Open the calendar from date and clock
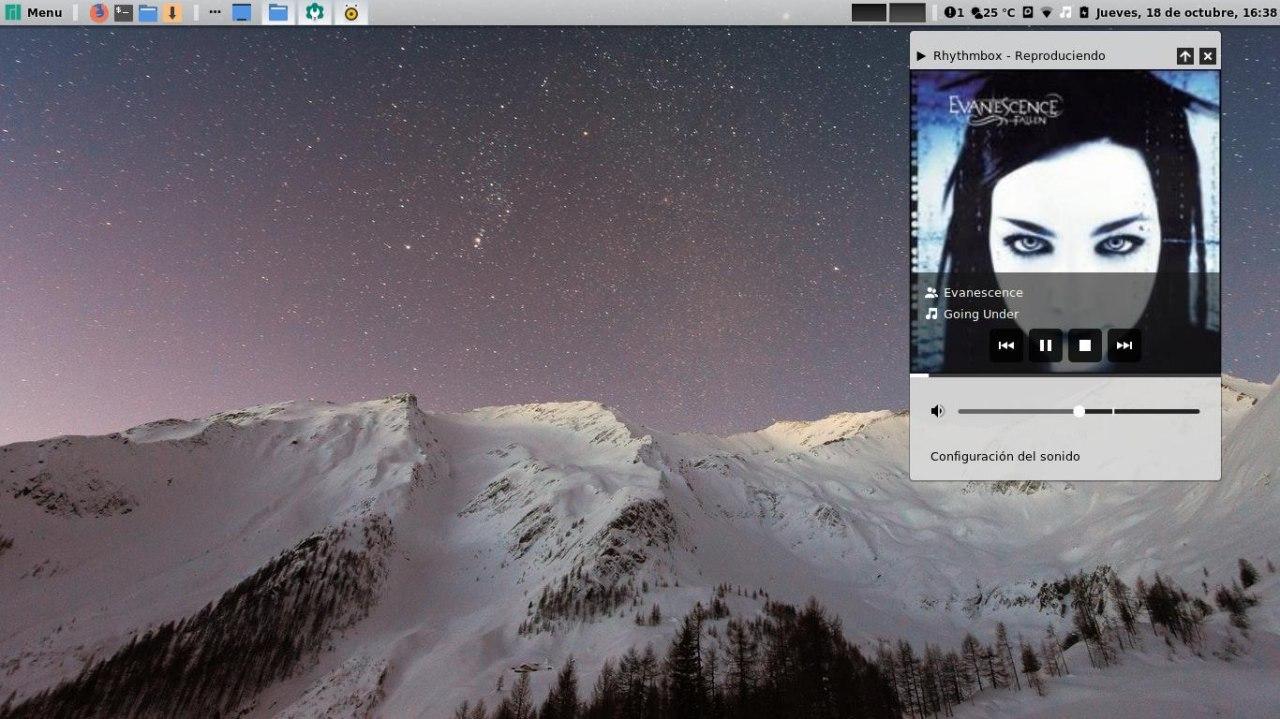Viewport: 1280px width, 719px height. pyautogui.click(x=1186, y=13)
